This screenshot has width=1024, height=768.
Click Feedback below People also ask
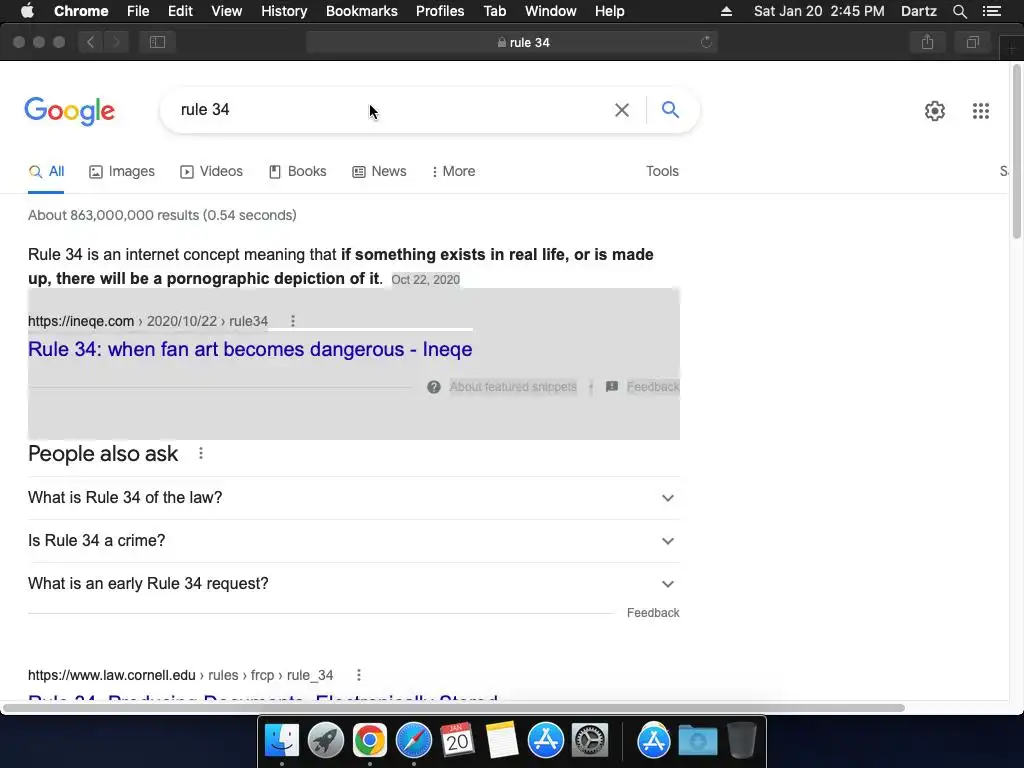(x=653, y=613)
